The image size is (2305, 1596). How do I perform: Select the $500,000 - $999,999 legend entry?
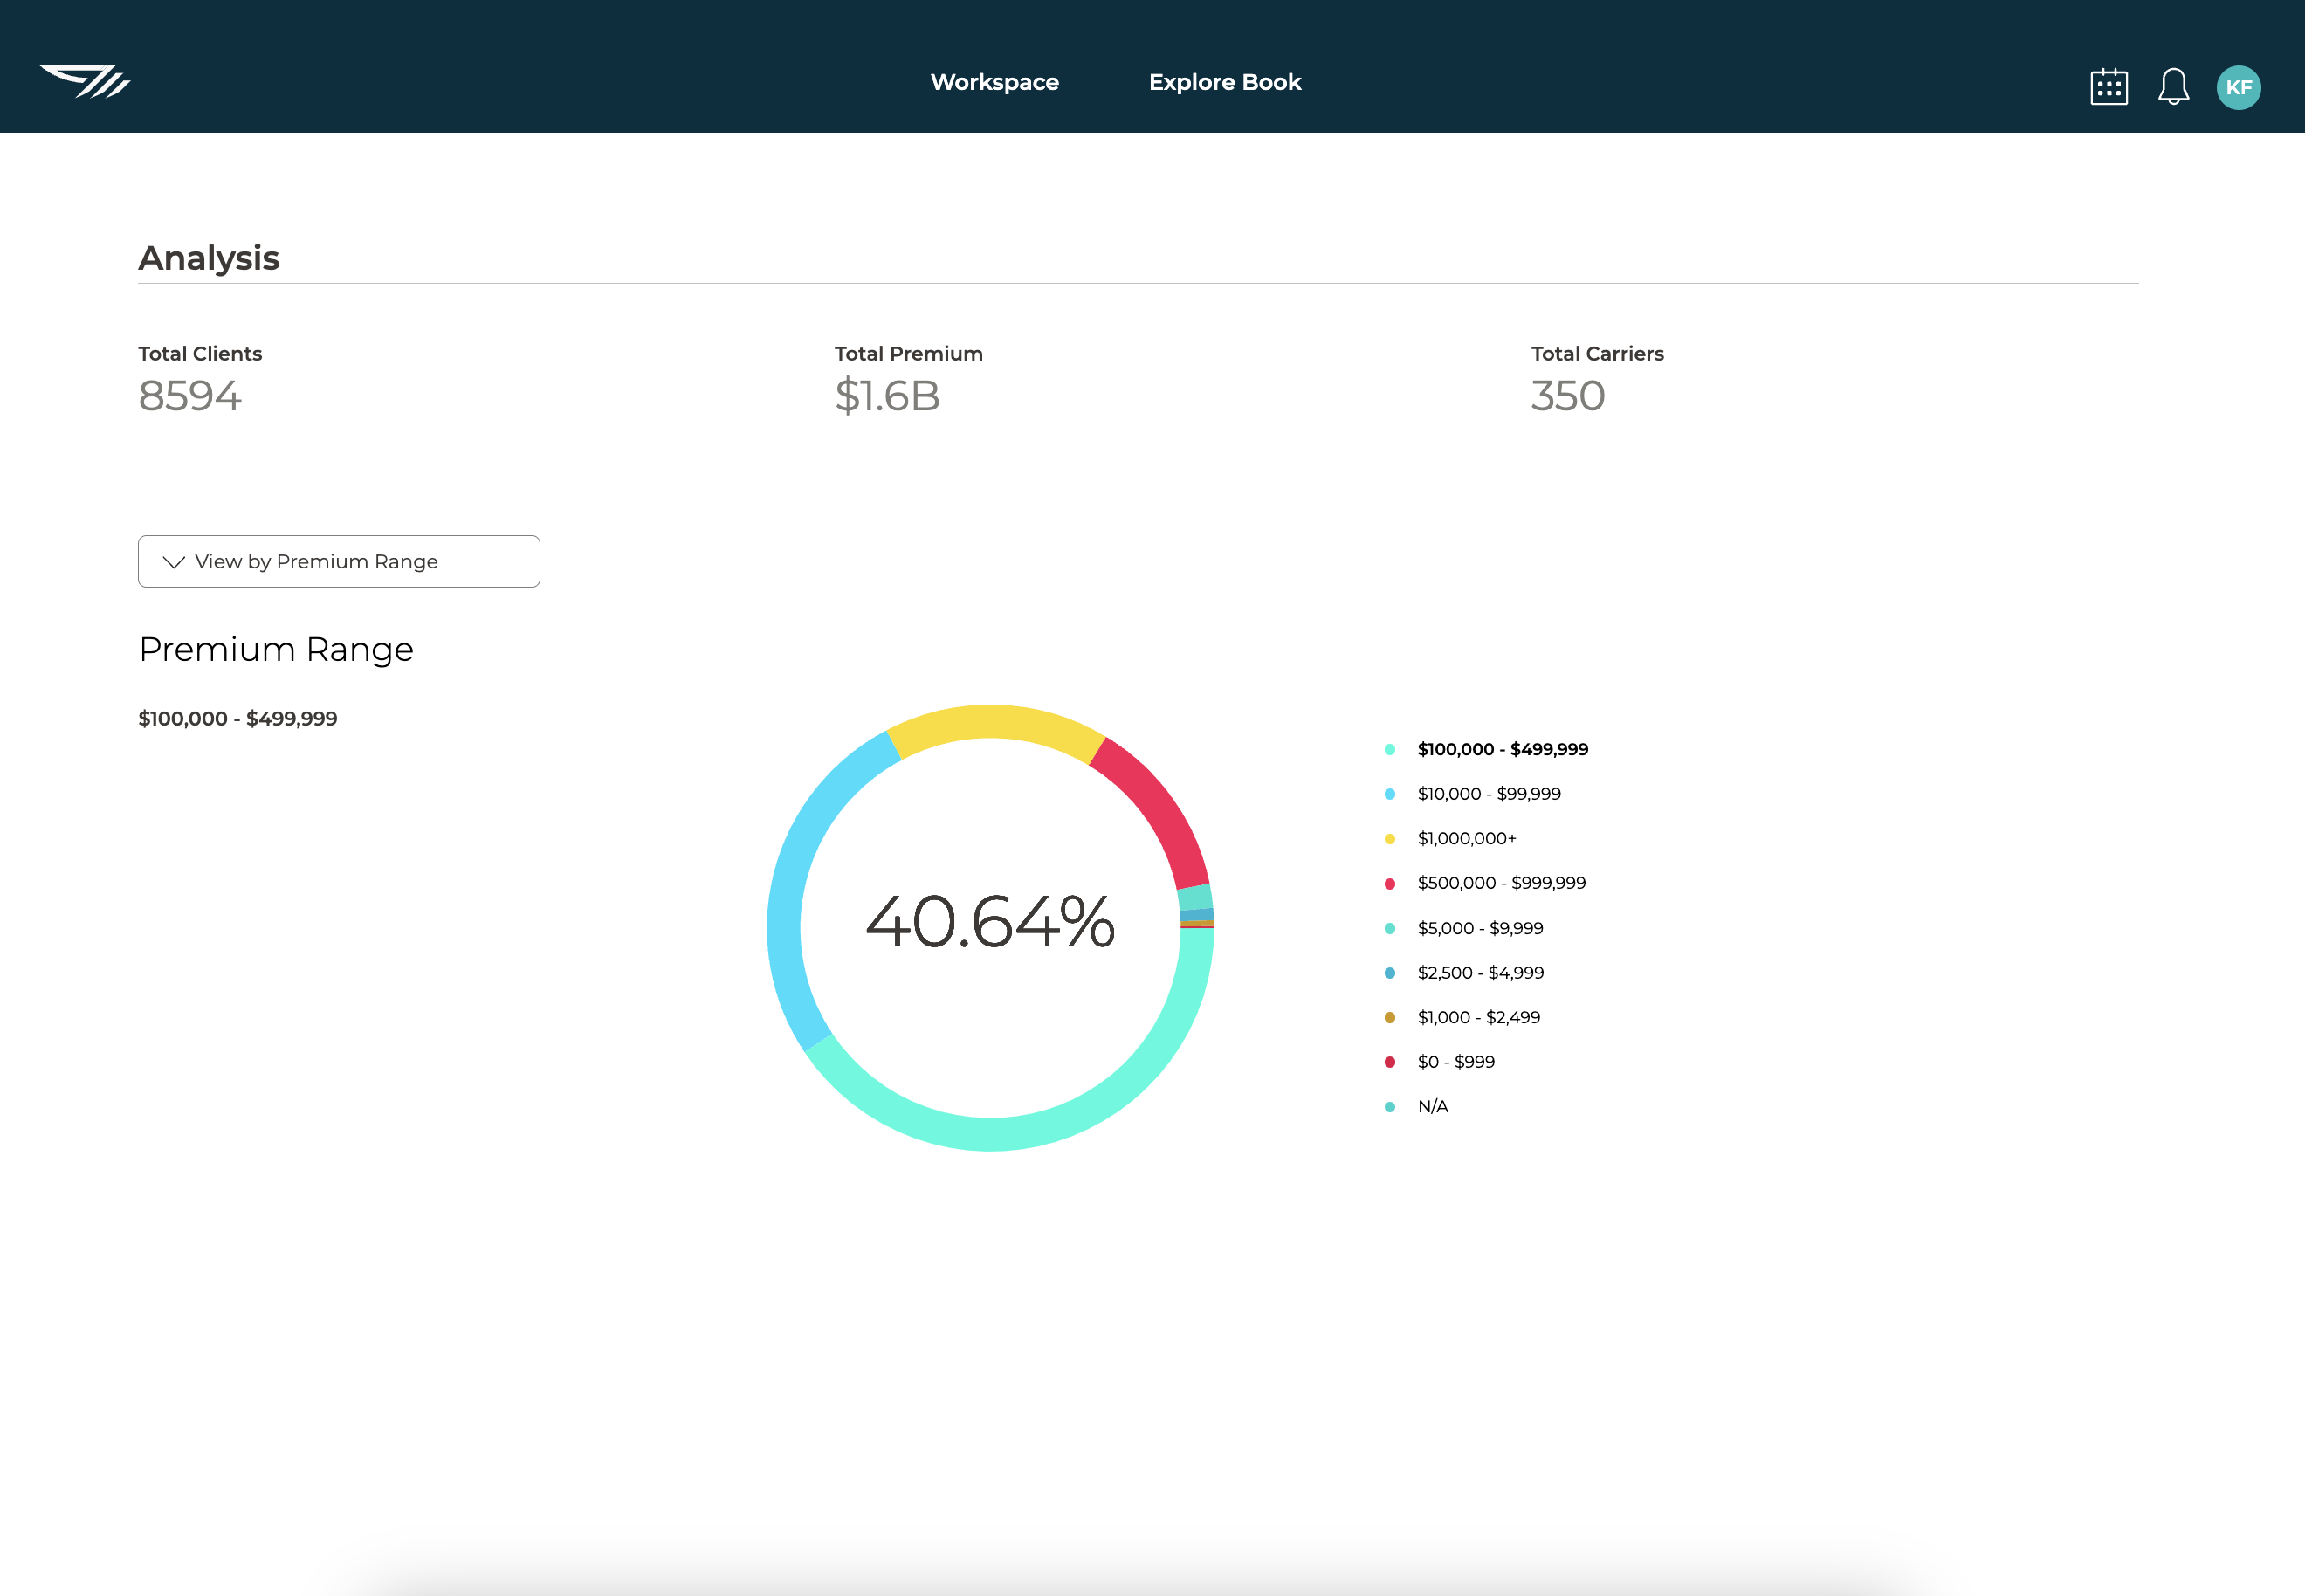tap(1485, 883)
